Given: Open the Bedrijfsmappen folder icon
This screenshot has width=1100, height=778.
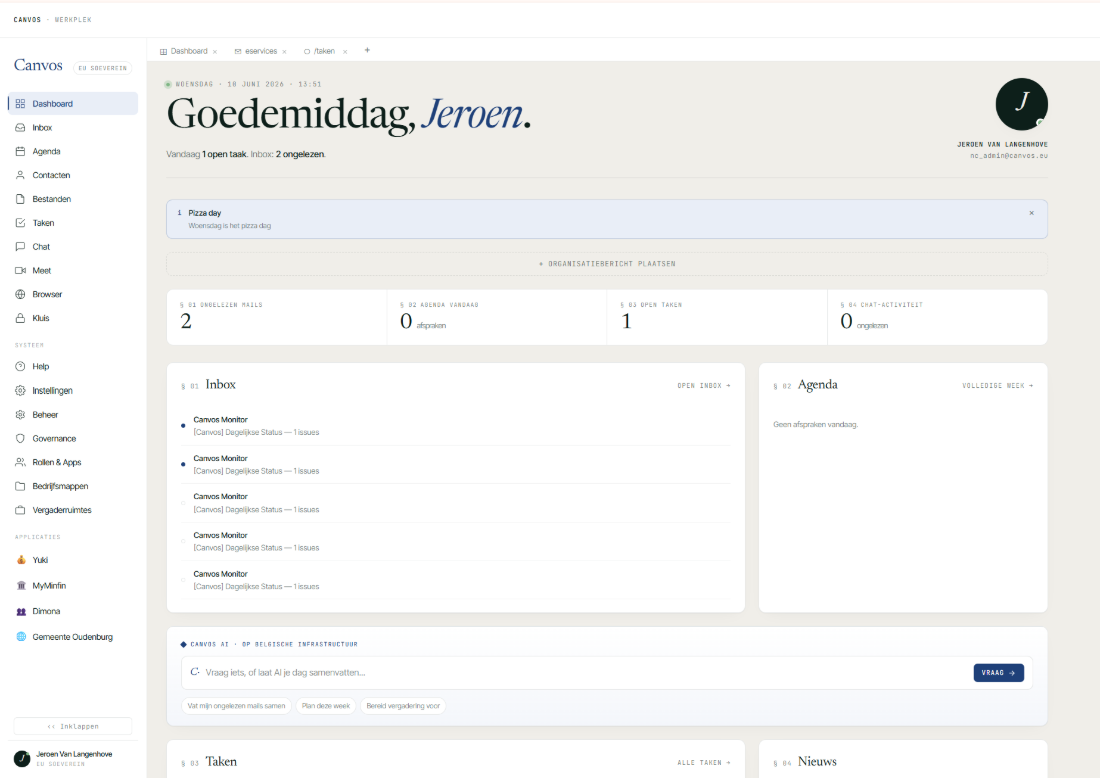Looking at the screenshot, I should coord(20,486).
